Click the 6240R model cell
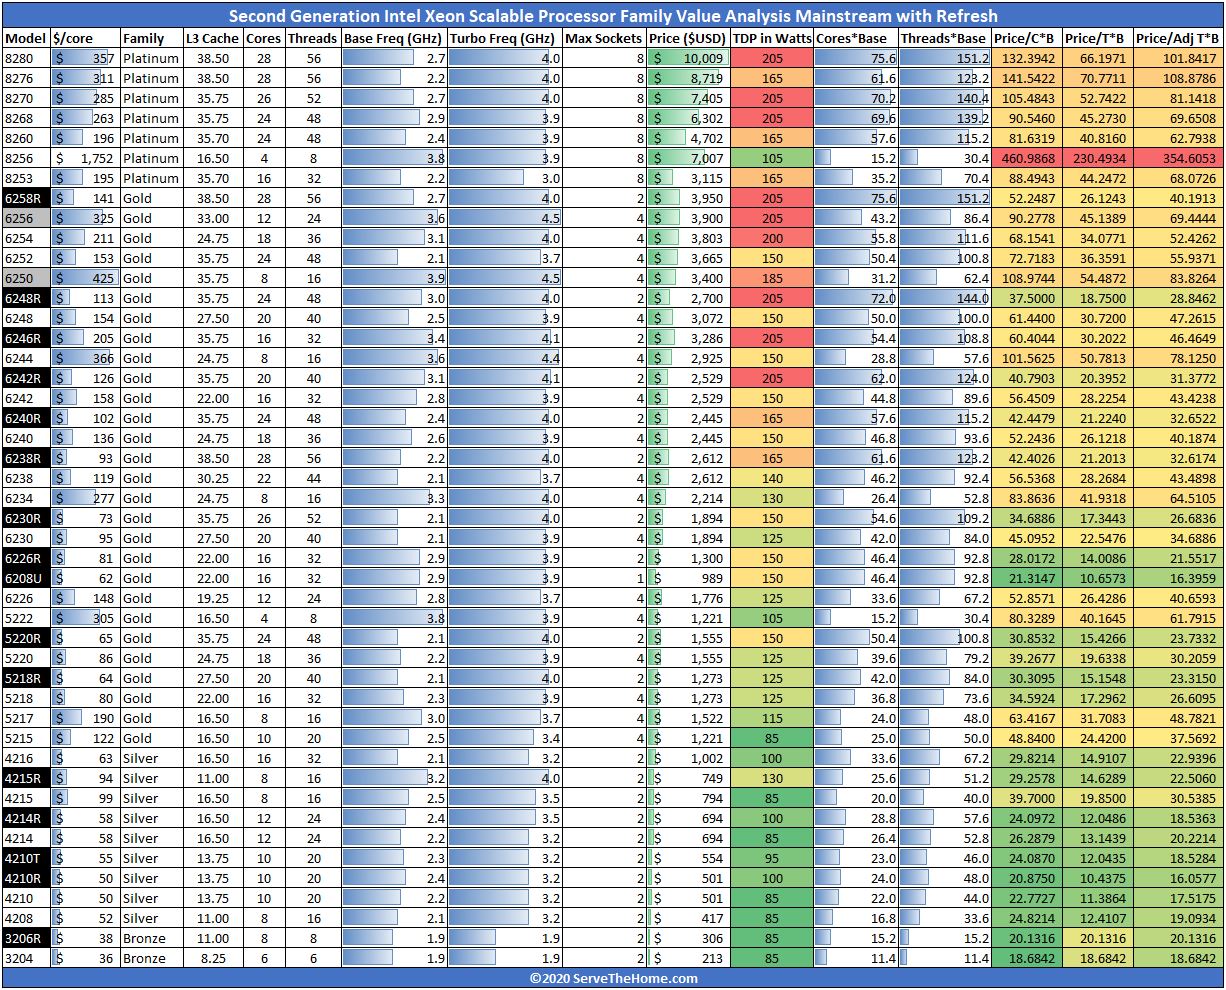Viewport: 1226px width, 990px height. [26, 418]
